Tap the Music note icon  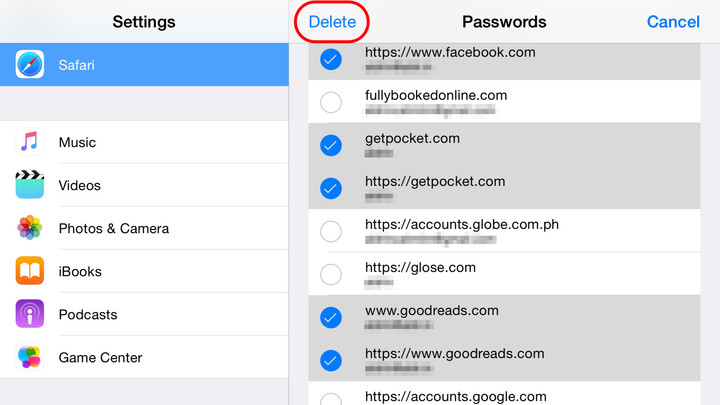30,142
